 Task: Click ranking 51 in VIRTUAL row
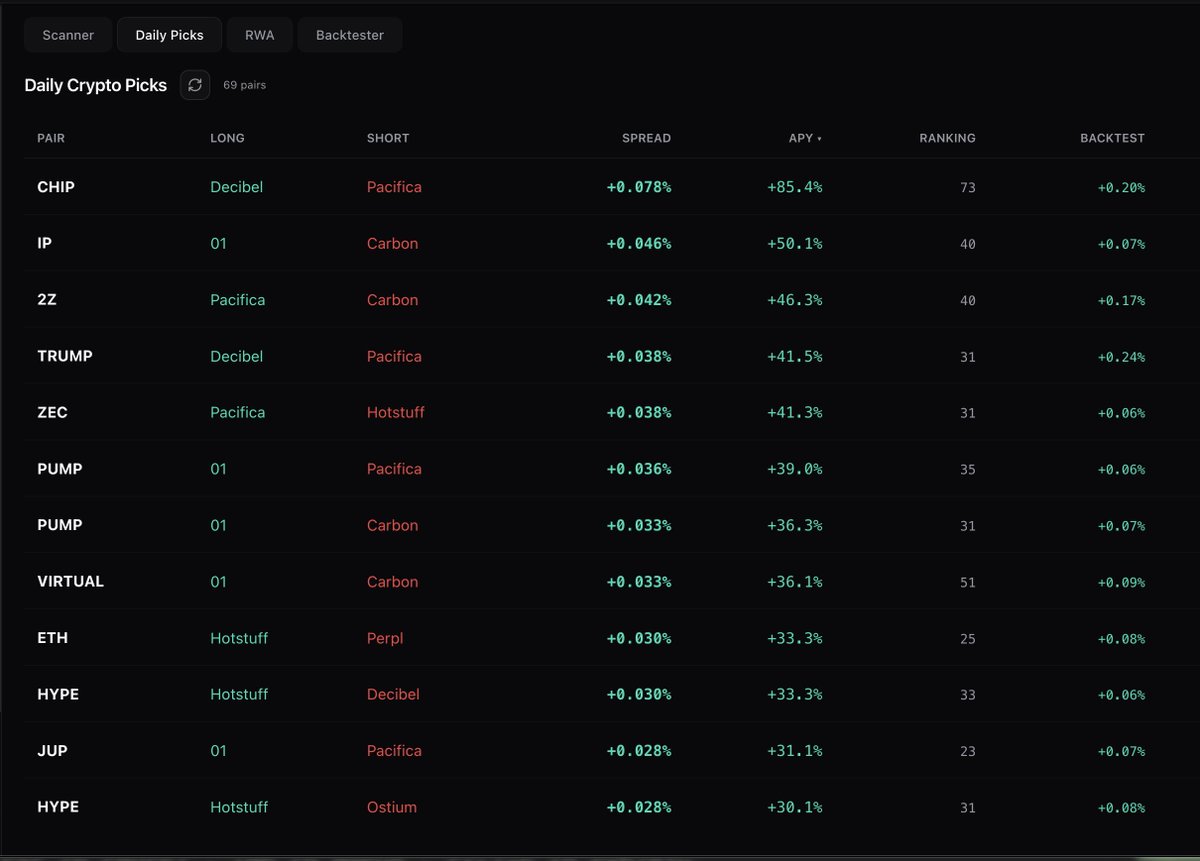point(967,582)
